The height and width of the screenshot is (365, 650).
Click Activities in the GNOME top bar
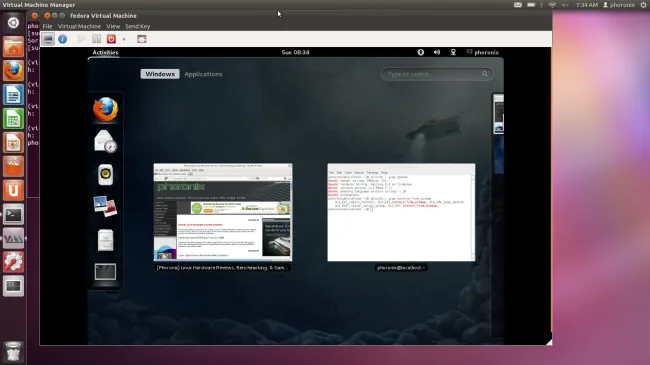pos(105,52)
